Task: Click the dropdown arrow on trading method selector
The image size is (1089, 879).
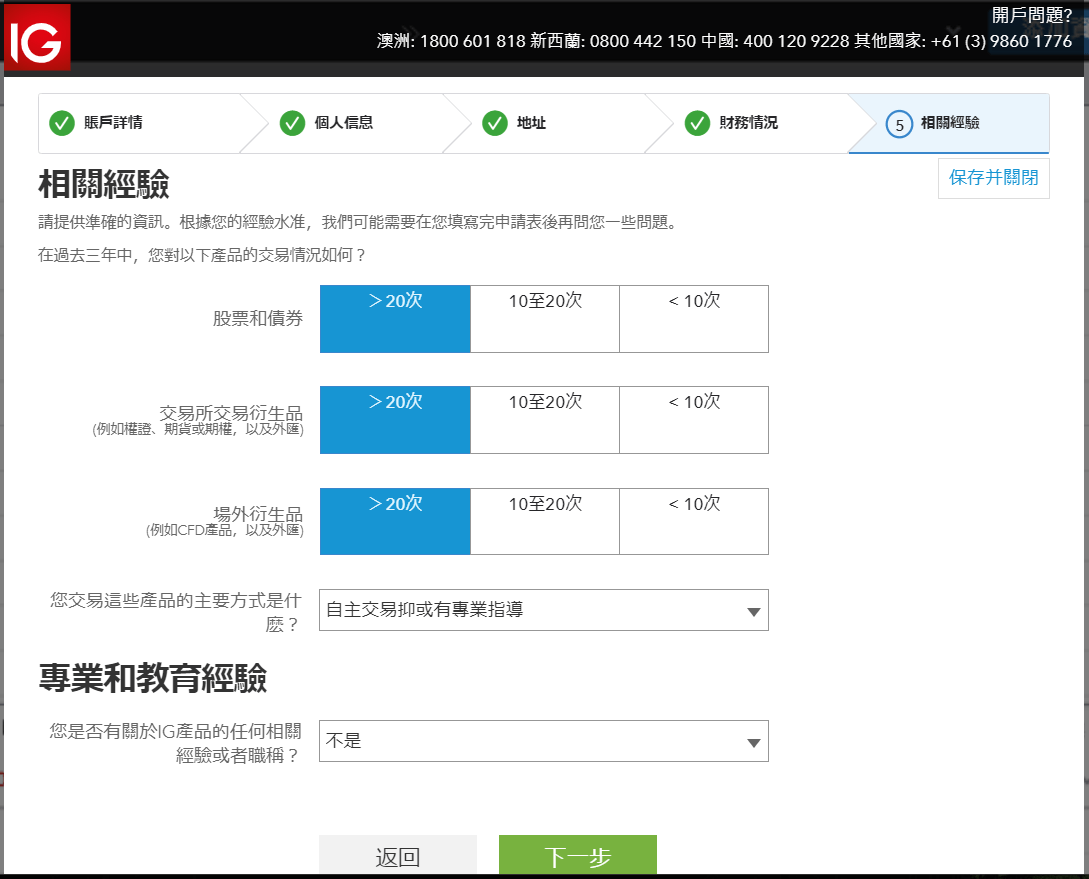Action: pos(753,610)
